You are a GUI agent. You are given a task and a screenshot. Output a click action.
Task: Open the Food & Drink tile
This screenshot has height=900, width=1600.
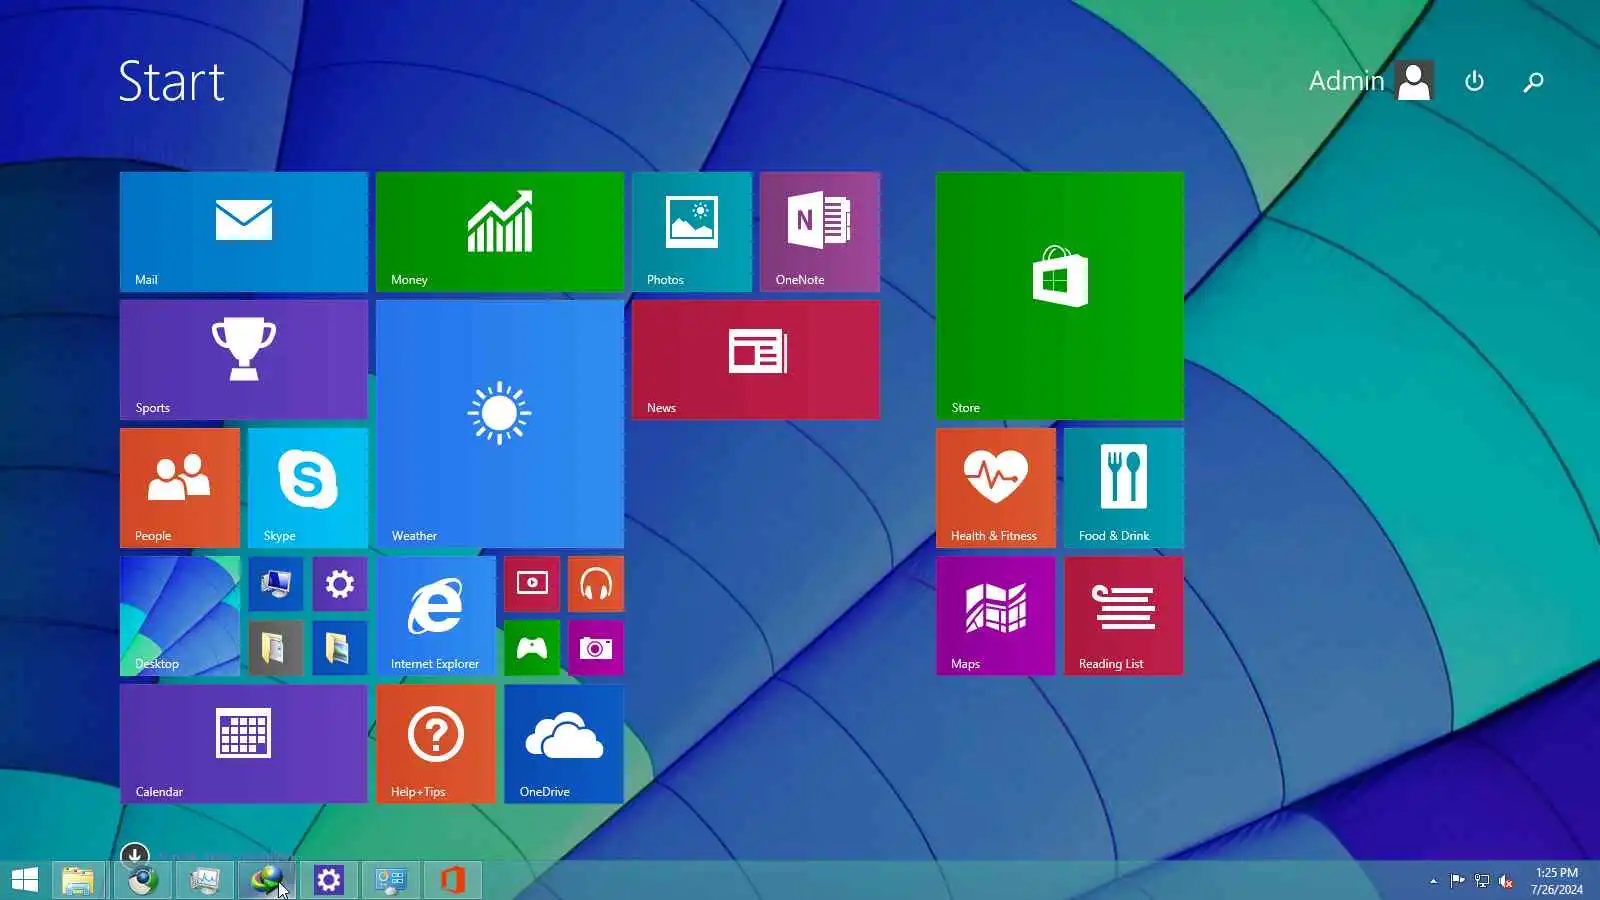coord(1124,488)
